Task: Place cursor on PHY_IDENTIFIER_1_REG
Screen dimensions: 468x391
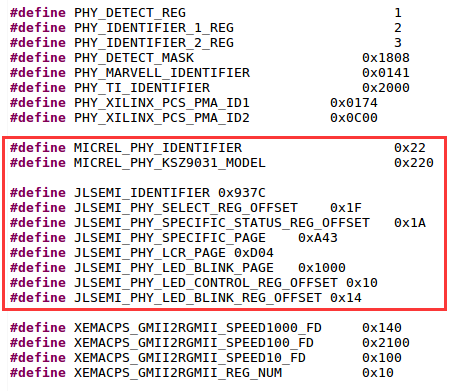Action: pos(154,28)
